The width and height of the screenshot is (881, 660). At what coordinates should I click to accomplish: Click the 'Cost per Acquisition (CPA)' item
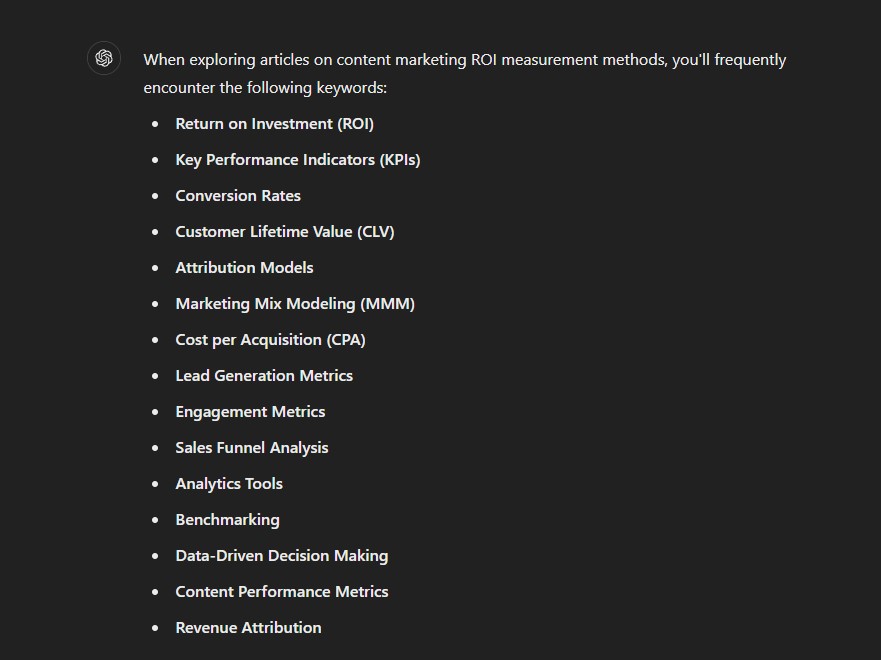pyautogui.click(x=270, y=340)
